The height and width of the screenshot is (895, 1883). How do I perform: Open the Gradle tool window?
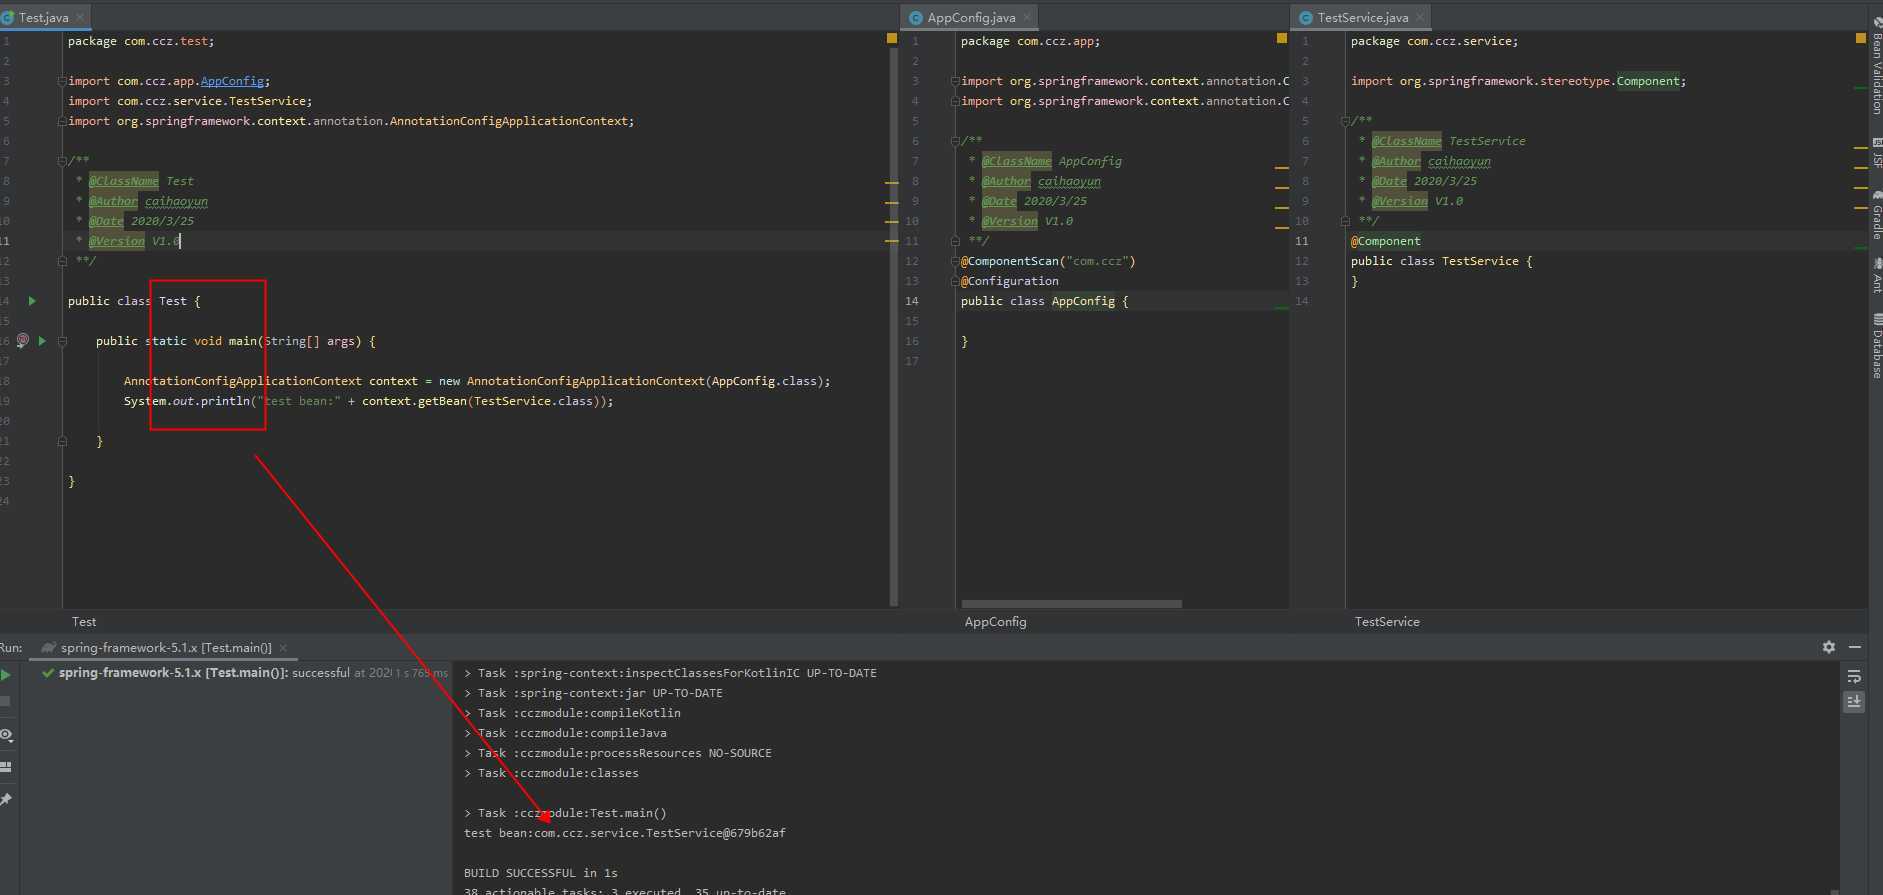[x=1876, y=215]
